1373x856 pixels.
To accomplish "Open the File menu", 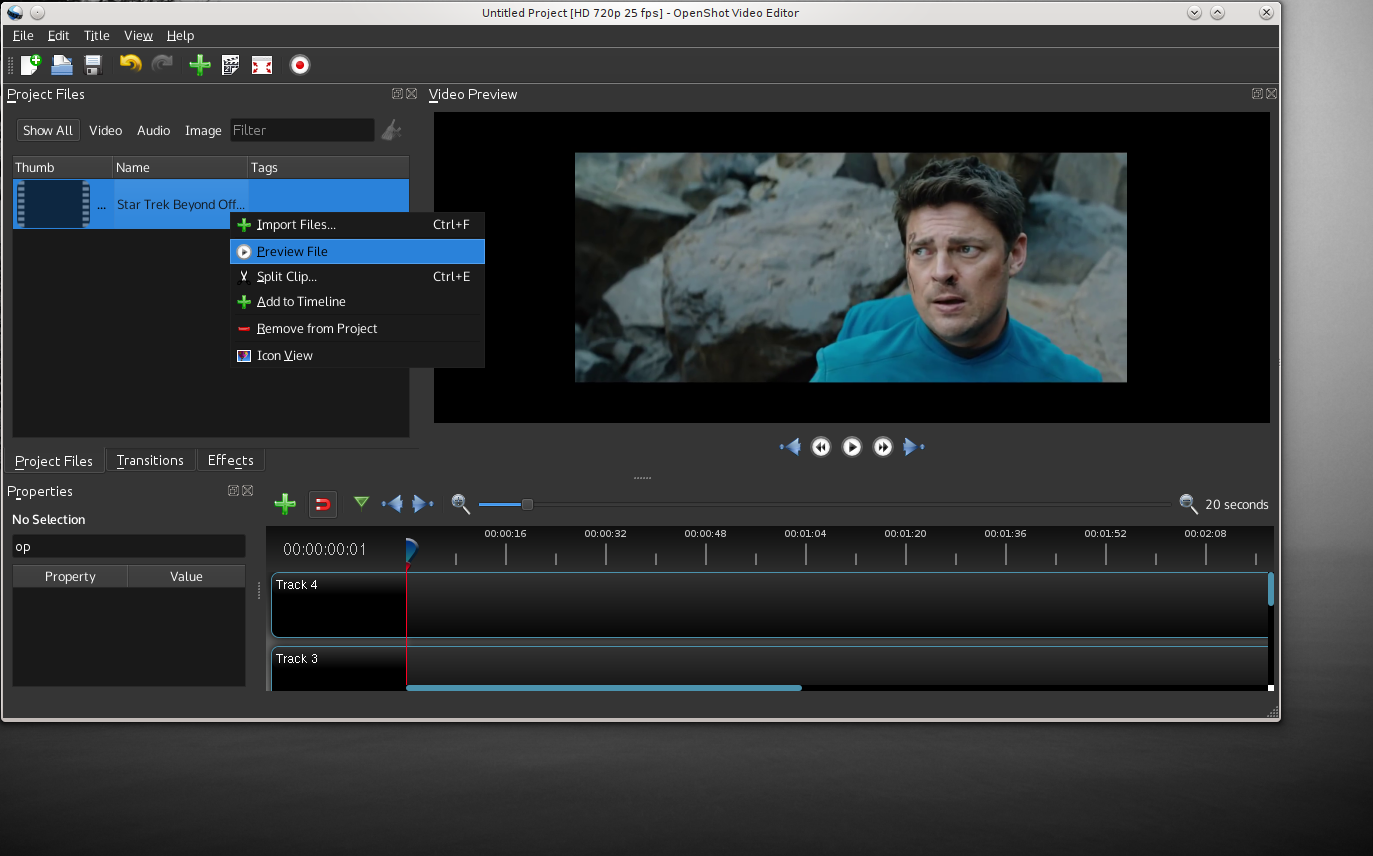I will click(x=23, y=35).
